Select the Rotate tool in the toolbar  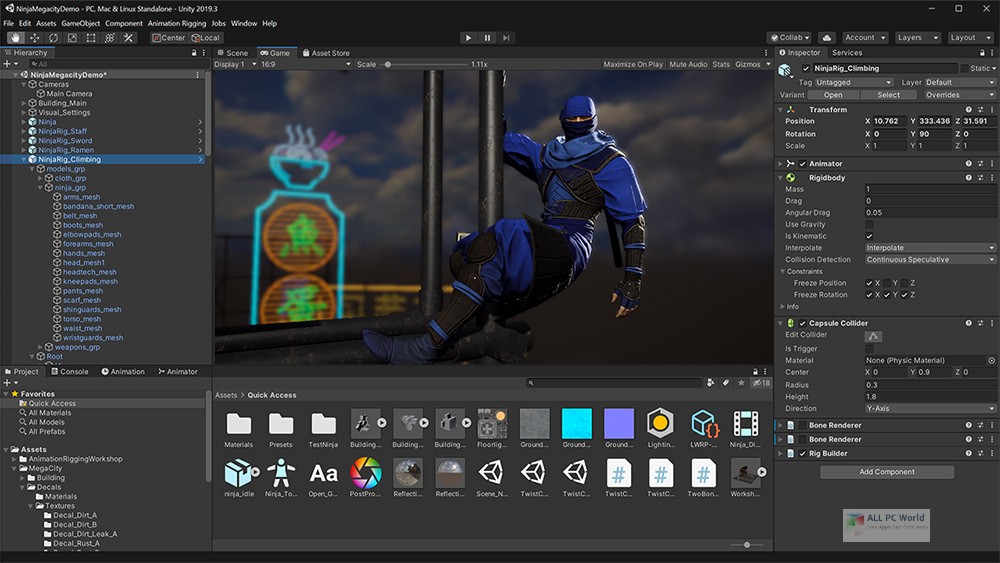54,38
